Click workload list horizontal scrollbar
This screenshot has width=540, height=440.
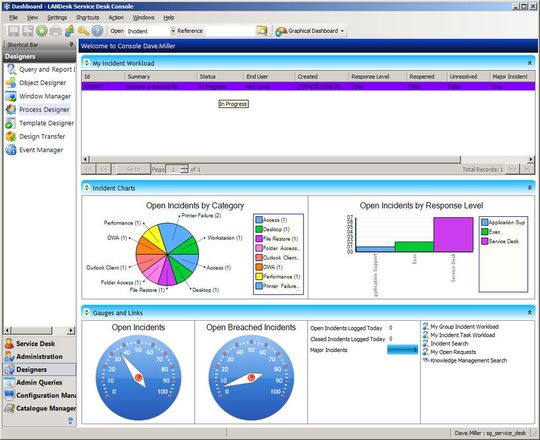coord(275,159)
